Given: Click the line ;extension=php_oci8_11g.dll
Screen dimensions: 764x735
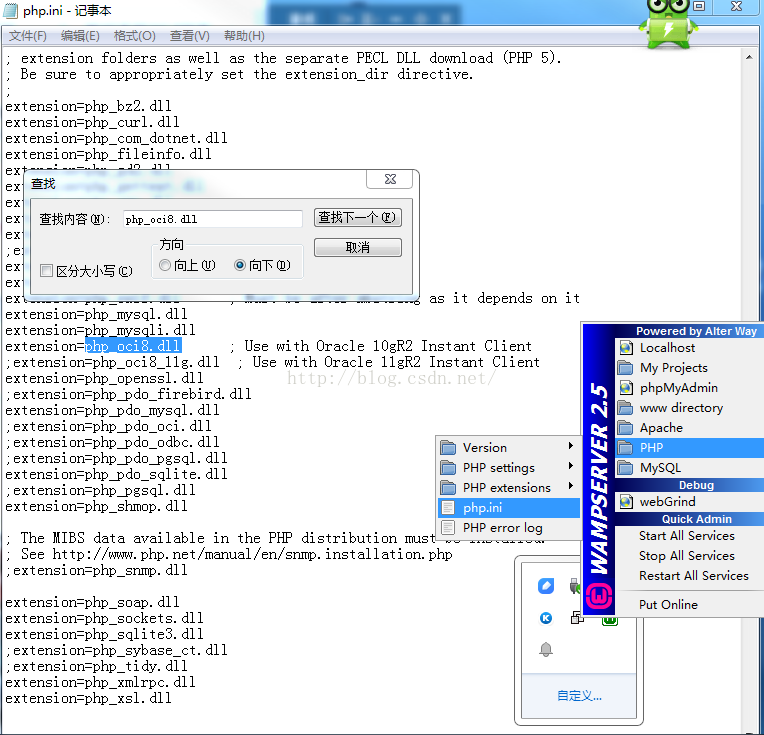Looking at the screenshot, I should pos(112,362).
